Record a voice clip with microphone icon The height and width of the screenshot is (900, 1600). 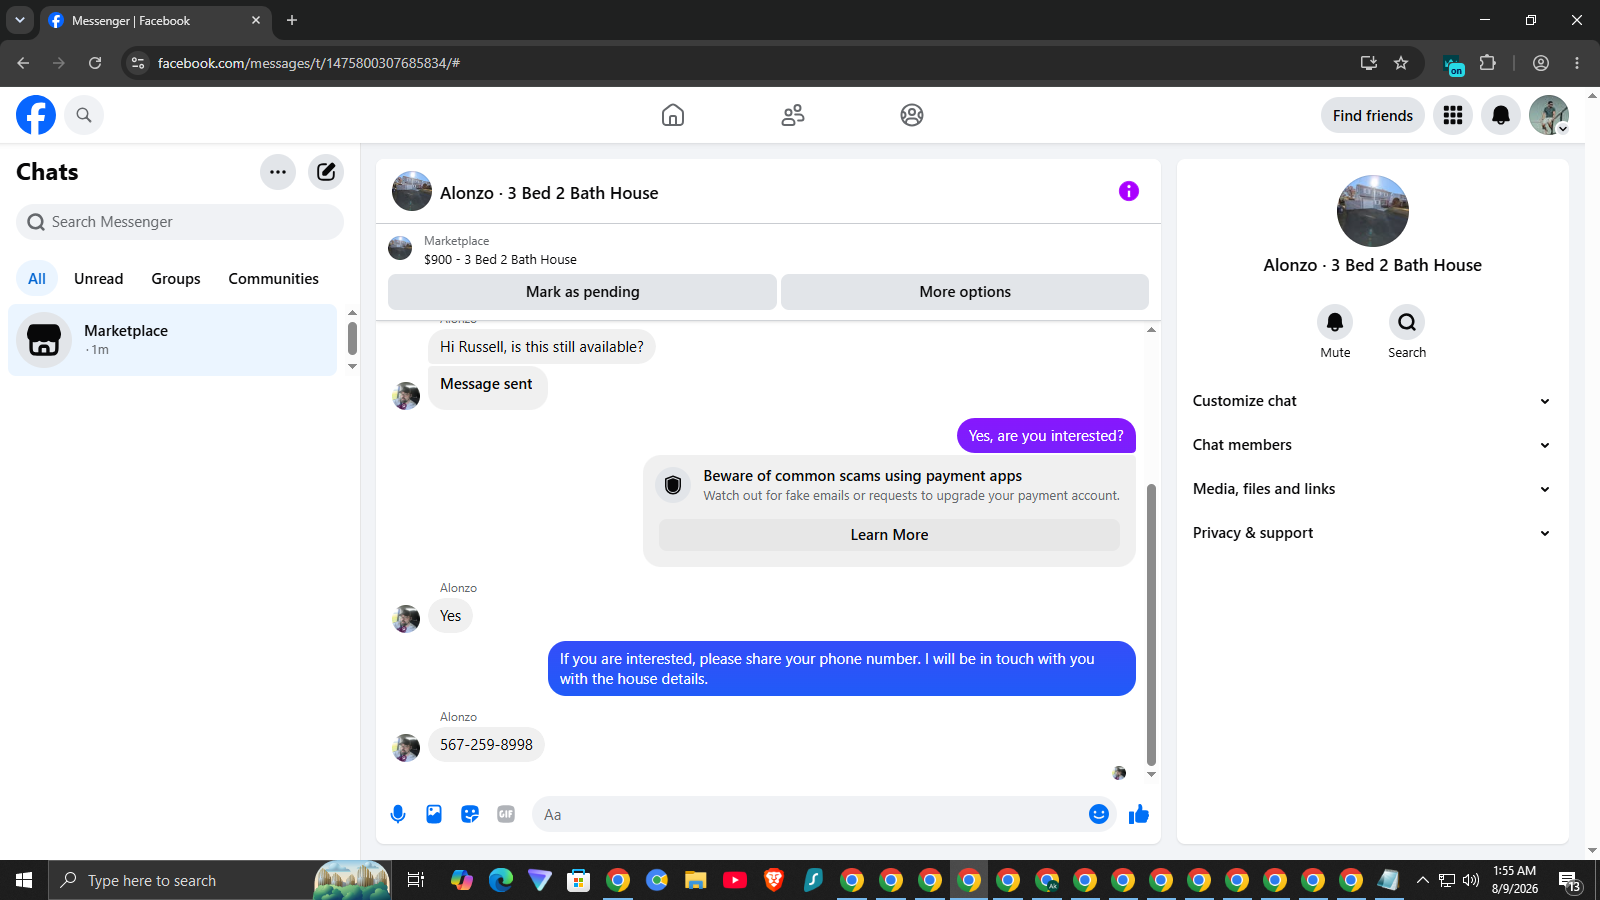398,814
